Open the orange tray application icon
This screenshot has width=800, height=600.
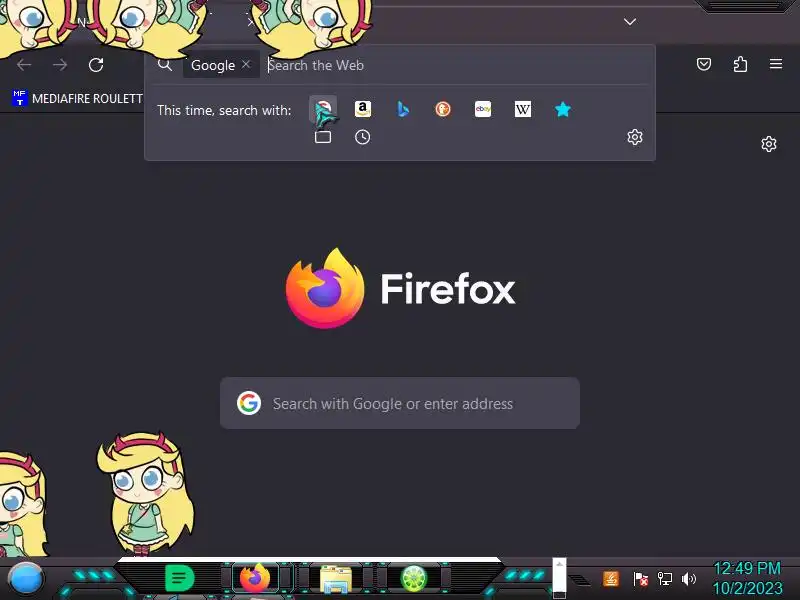tap(611, 579)
